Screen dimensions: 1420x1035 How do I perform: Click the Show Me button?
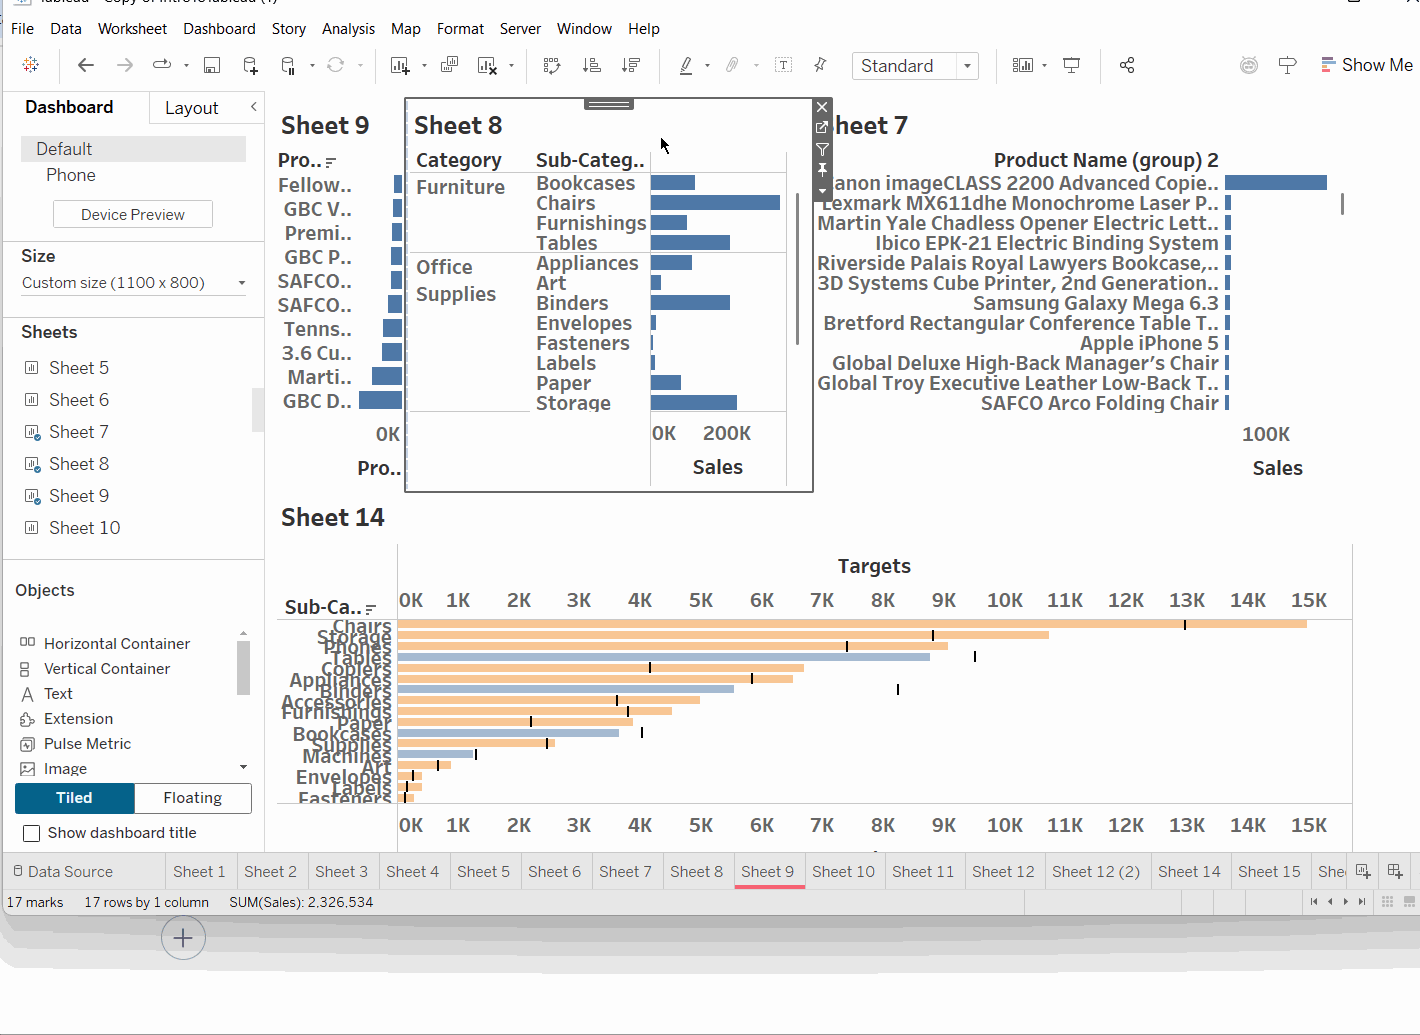pos(1366,65)
